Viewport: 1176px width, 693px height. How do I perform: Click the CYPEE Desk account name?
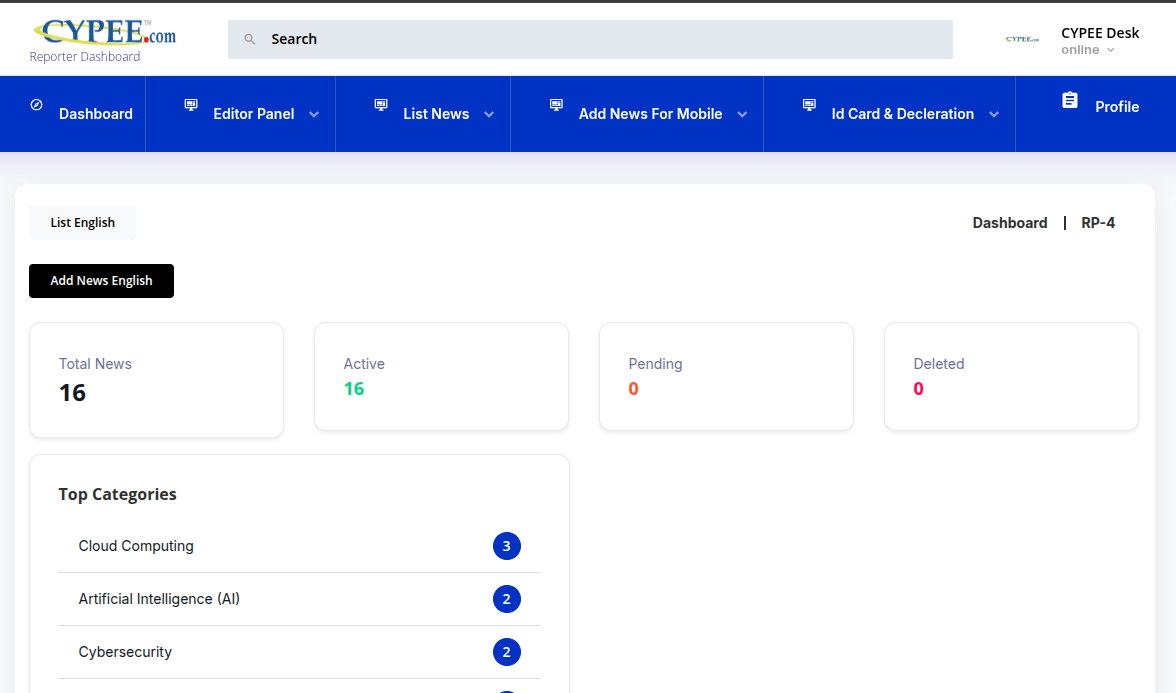(1100, 33)
